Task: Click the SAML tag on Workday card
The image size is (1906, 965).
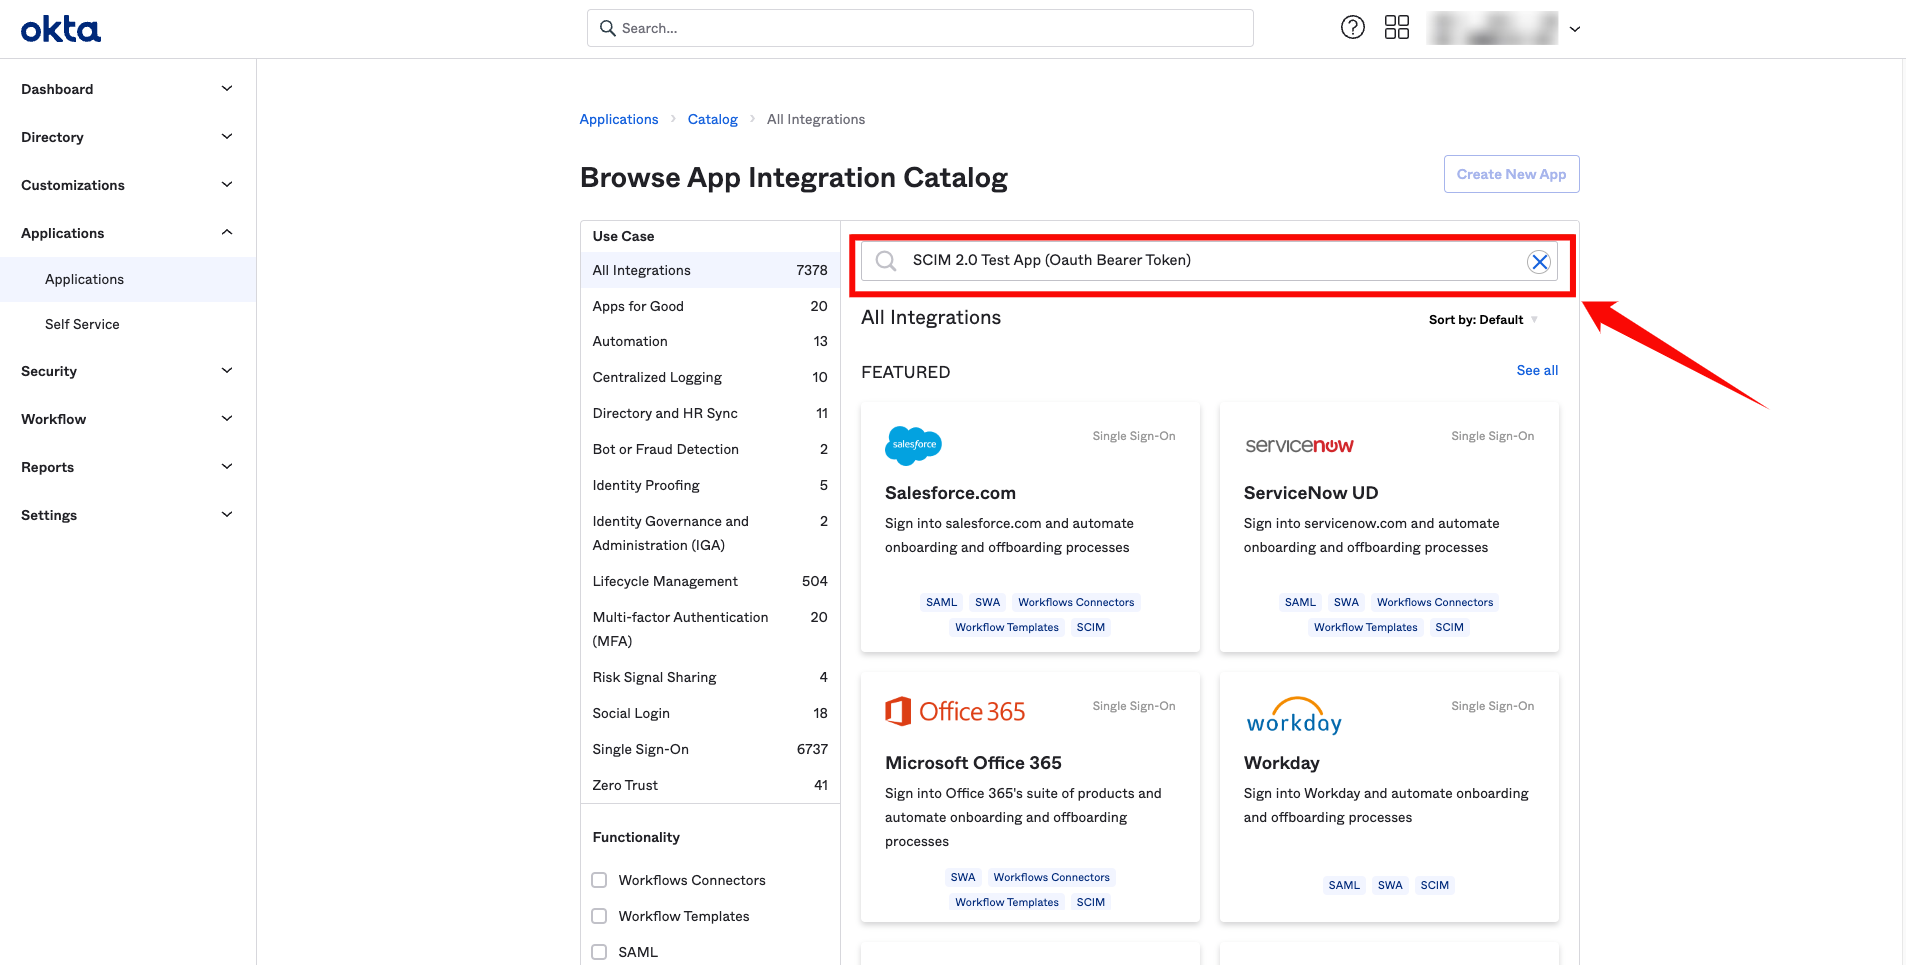Action: tap(1344, 885)
